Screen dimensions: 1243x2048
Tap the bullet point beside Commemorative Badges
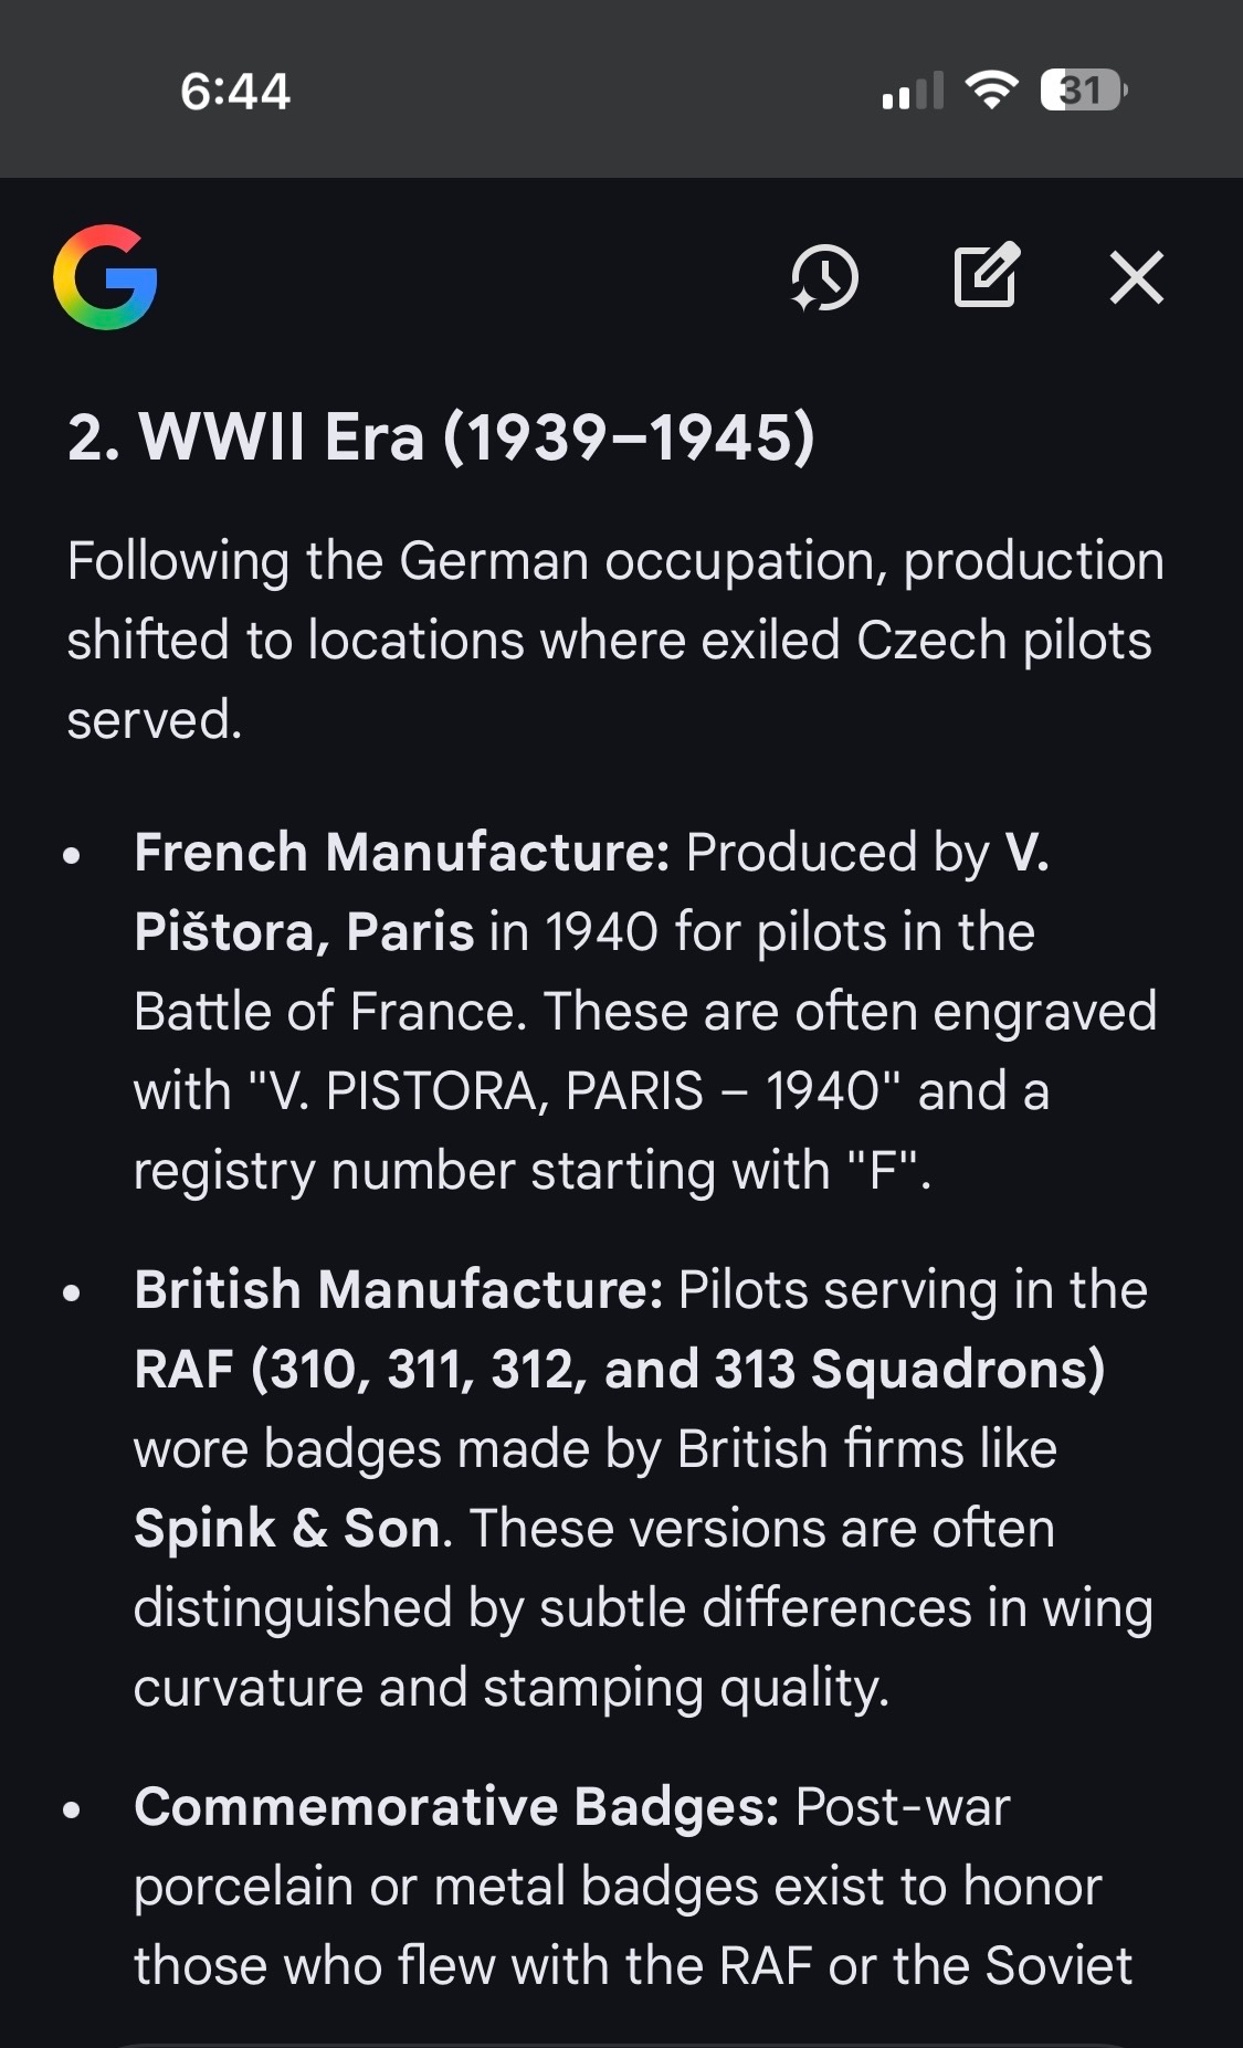tap(71, 1809)
